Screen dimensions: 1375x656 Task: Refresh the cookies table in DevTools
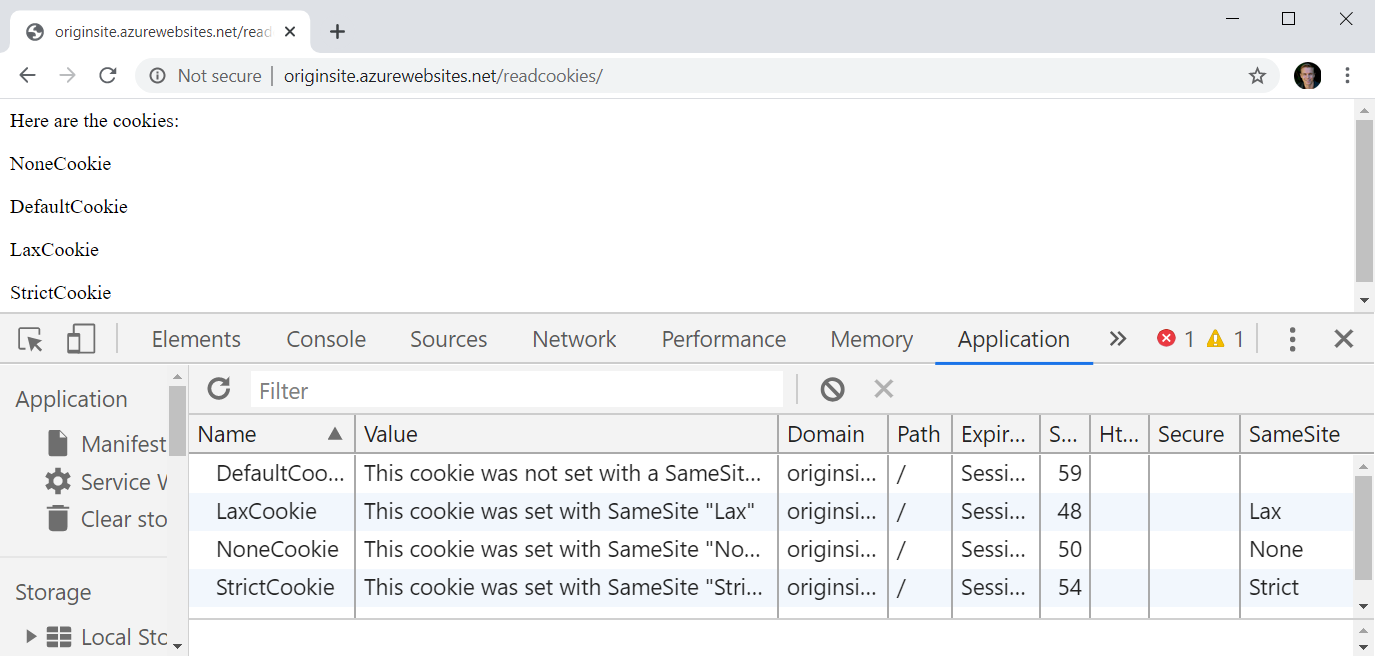point(219,389)
